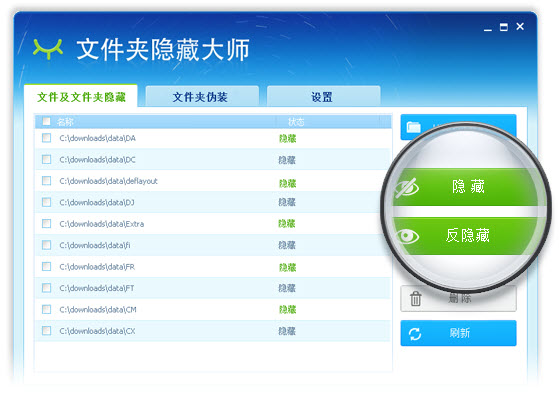This screenshot has height=399, width=559.
Task: Click the 状态 column header
Action: (296, 122)
